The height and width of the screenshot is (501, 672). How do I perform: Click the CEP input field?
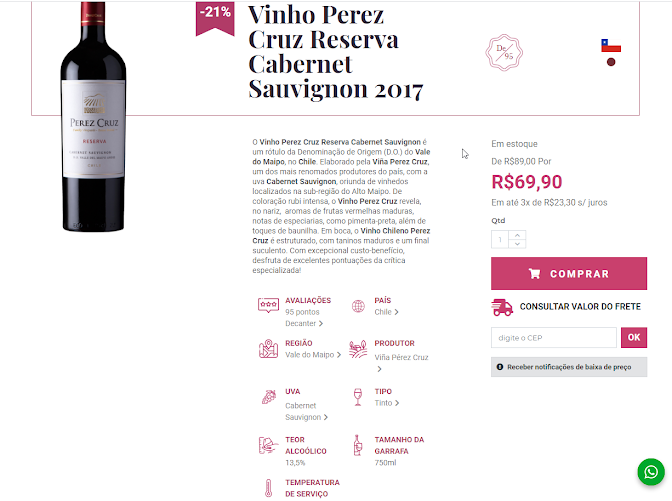(554, 338)
